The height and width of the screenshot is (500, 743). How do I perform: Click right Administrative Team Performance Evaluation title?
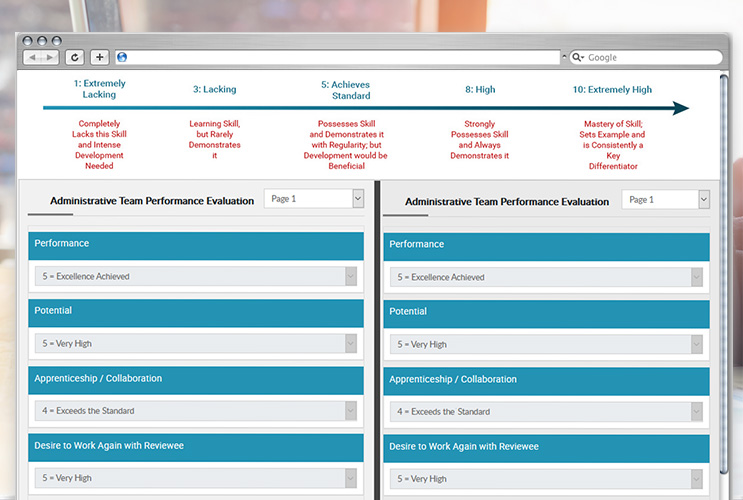pyautogui.click(x=507, y=201)
